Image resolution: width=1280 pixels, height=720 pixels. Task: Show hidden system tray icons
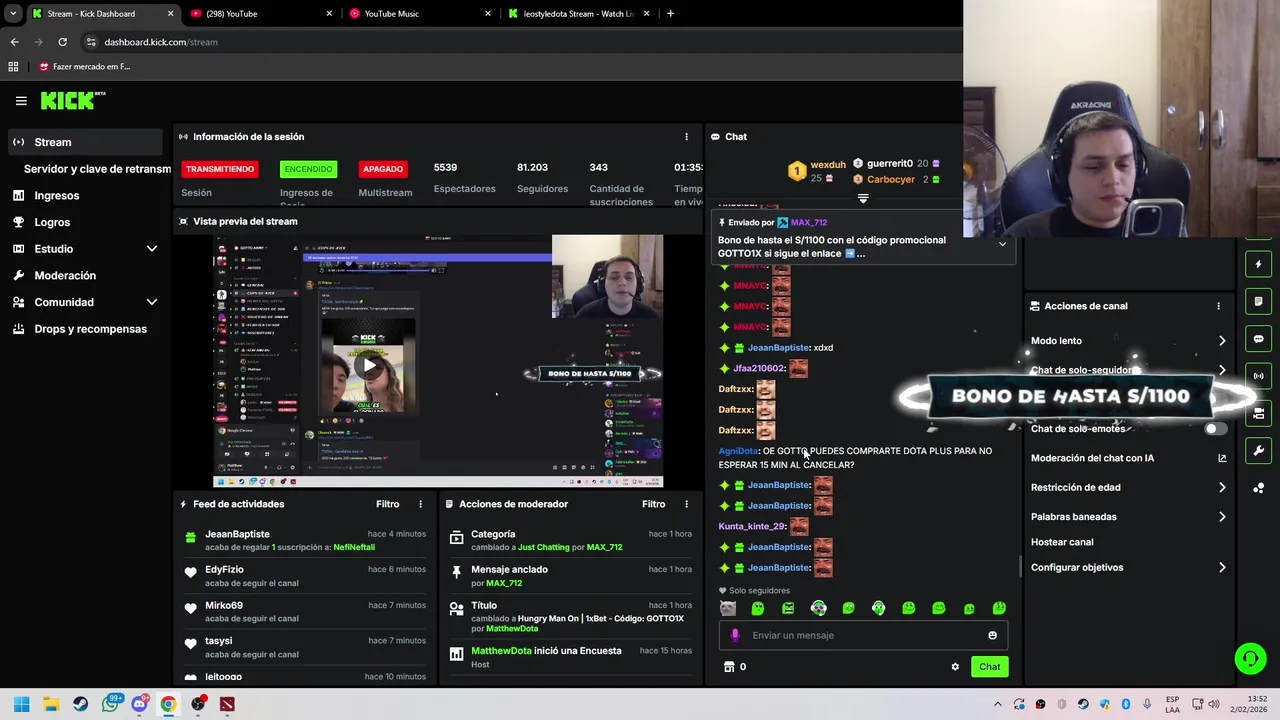(x=997, y=704)
